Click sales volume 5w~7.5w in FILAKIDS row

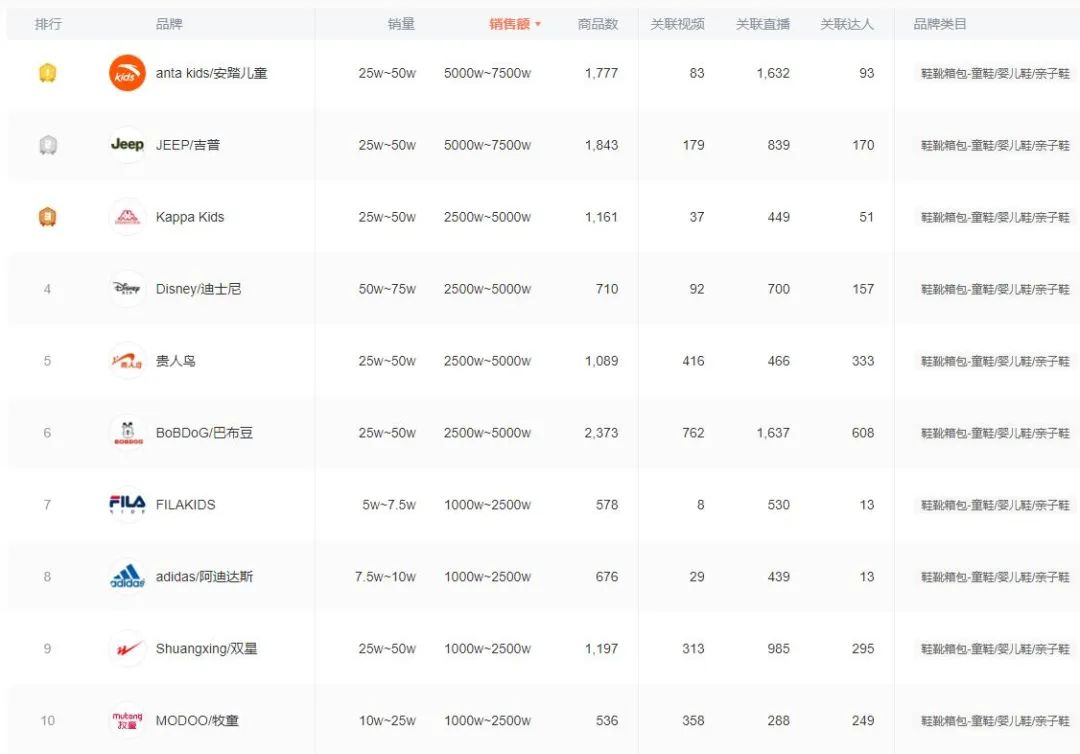click(389, 505)
